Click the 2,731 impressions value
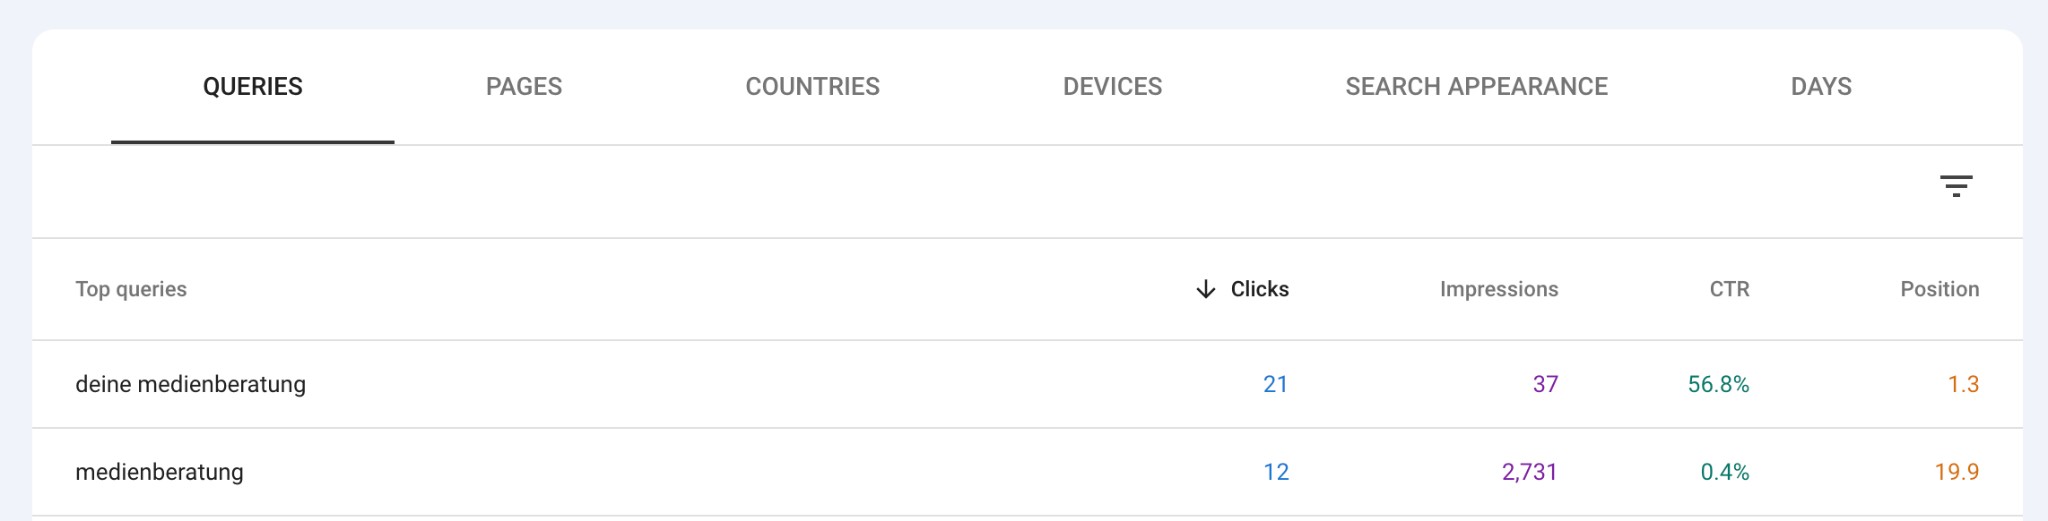Viewport: 2048px width, 521px height. [x=1529, y=472]
